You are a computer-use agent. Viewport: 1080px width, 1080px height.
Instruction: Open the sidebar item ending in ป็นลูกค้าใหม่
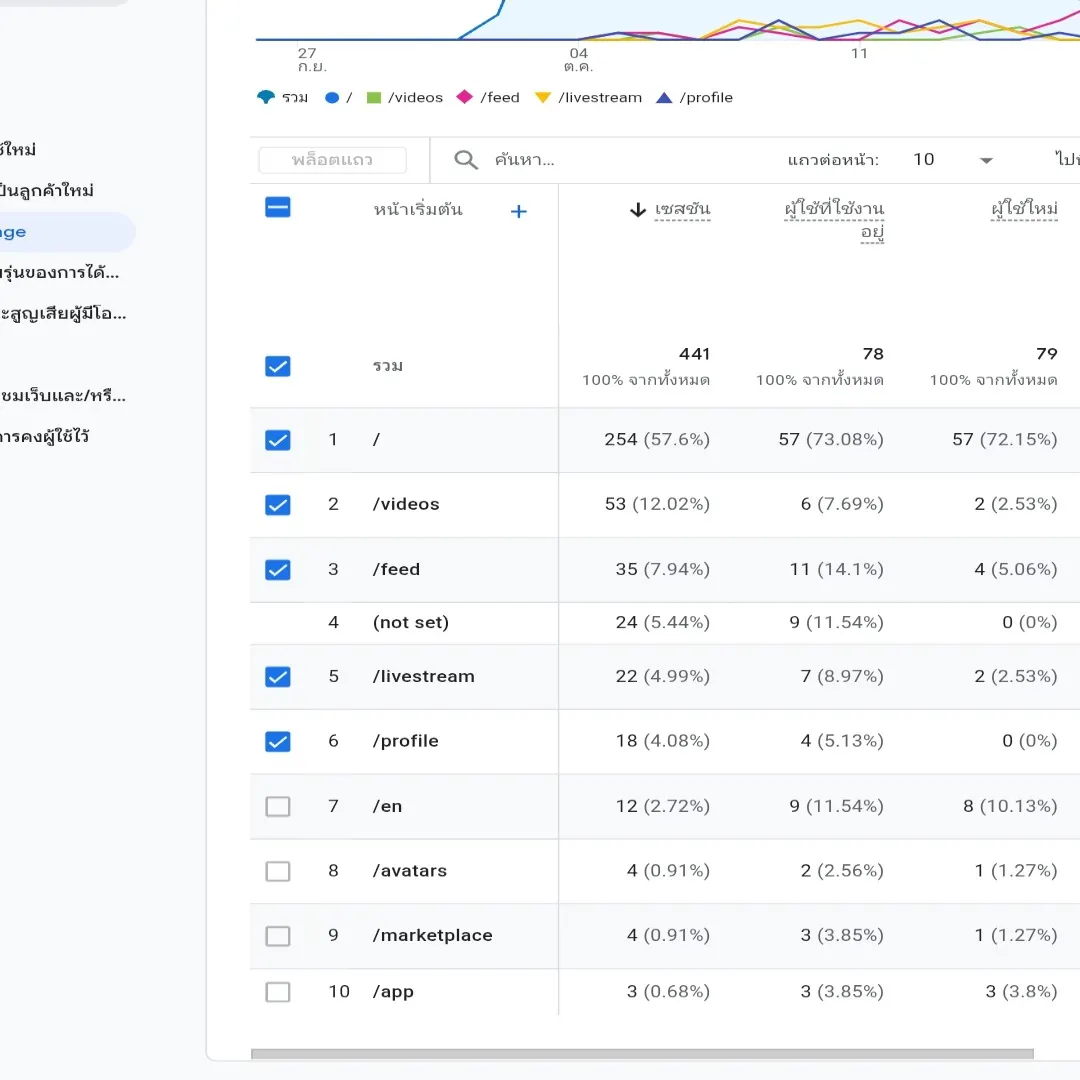click(47, 191)
